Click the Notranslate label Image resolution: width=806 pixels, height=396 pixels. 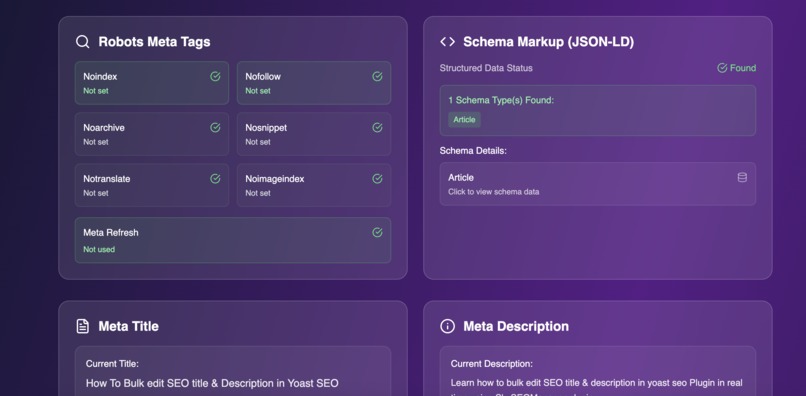(x=106, y=179)
